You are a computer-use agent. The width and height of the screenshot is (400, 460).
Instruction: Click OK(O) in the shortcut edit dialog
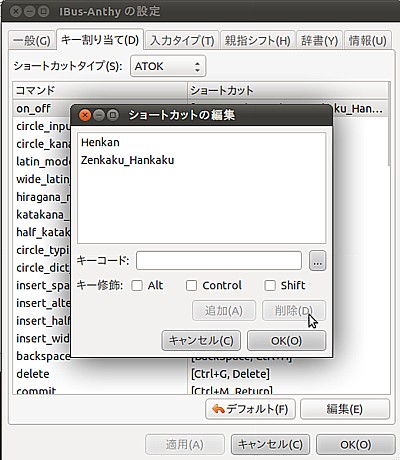click(x=286, y=341)
